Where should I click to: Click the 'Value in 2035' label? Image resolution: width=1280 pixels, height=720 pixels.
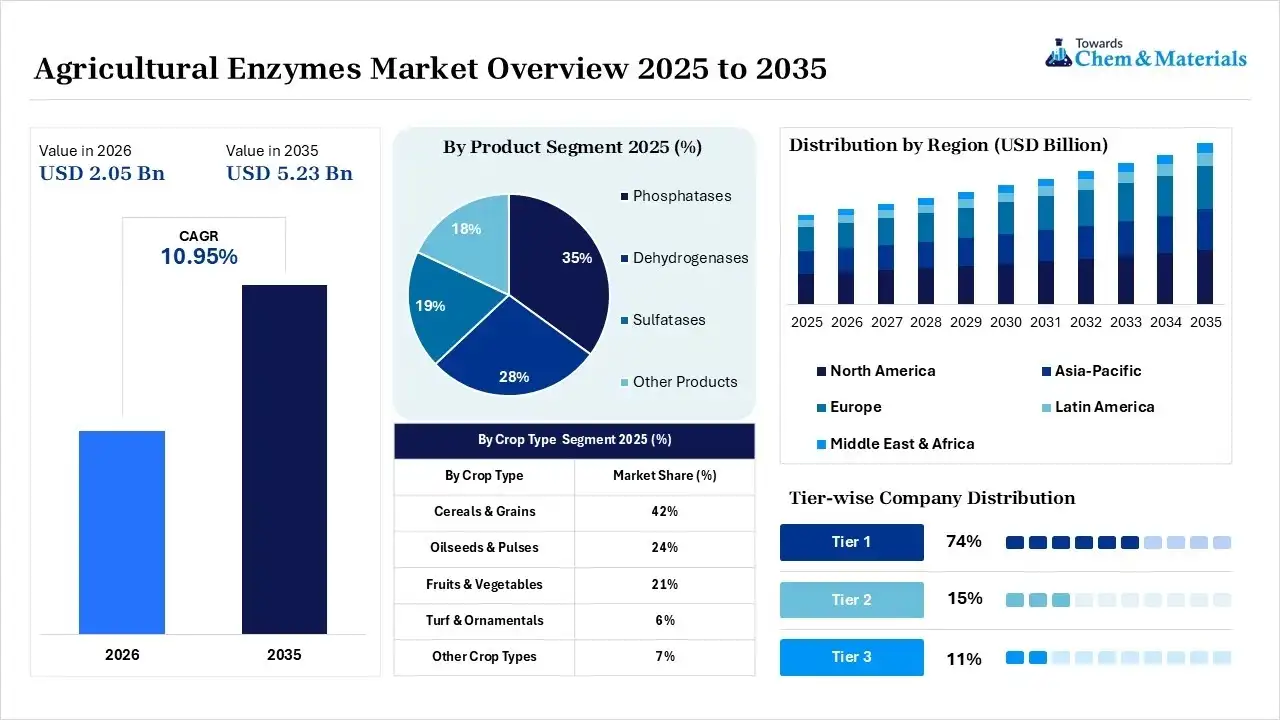[272, 151]
